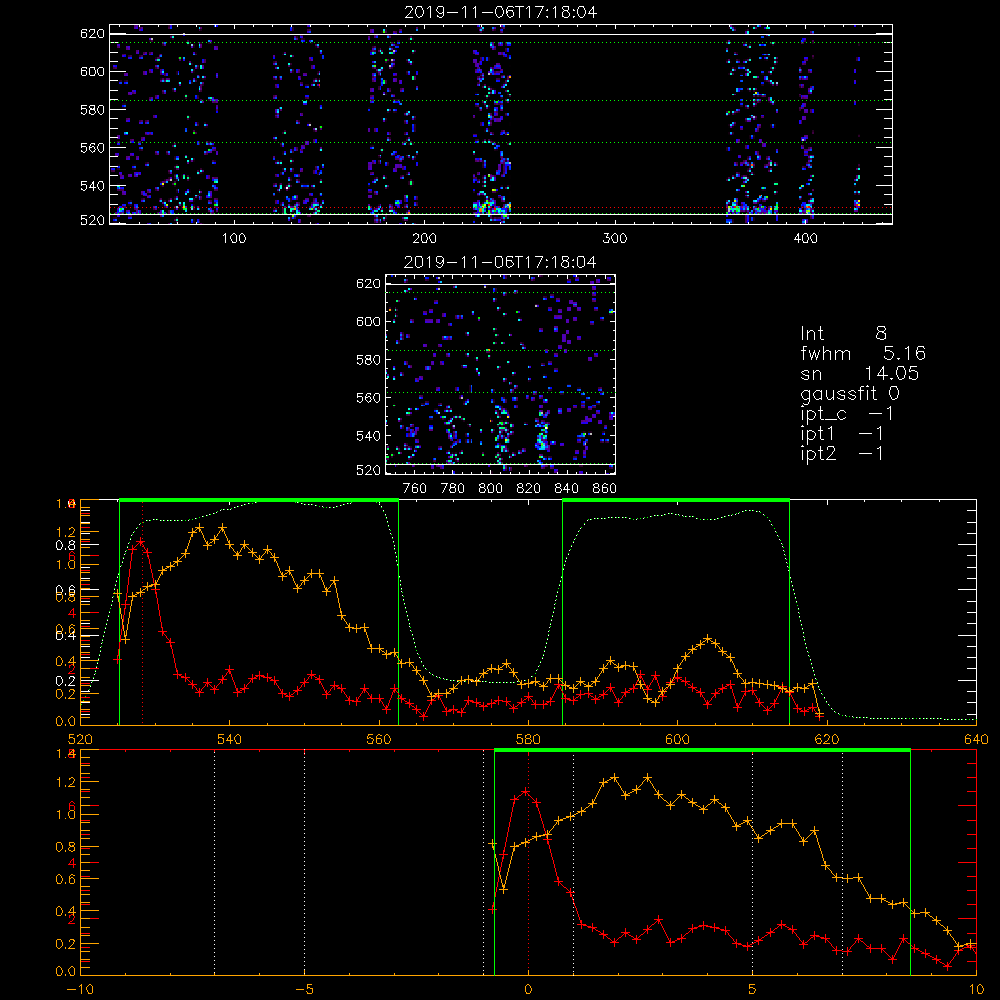The image size is (1000, 1000).
Task: Click x-axis label '100' of the wide image panel
Action: point(234,239)
